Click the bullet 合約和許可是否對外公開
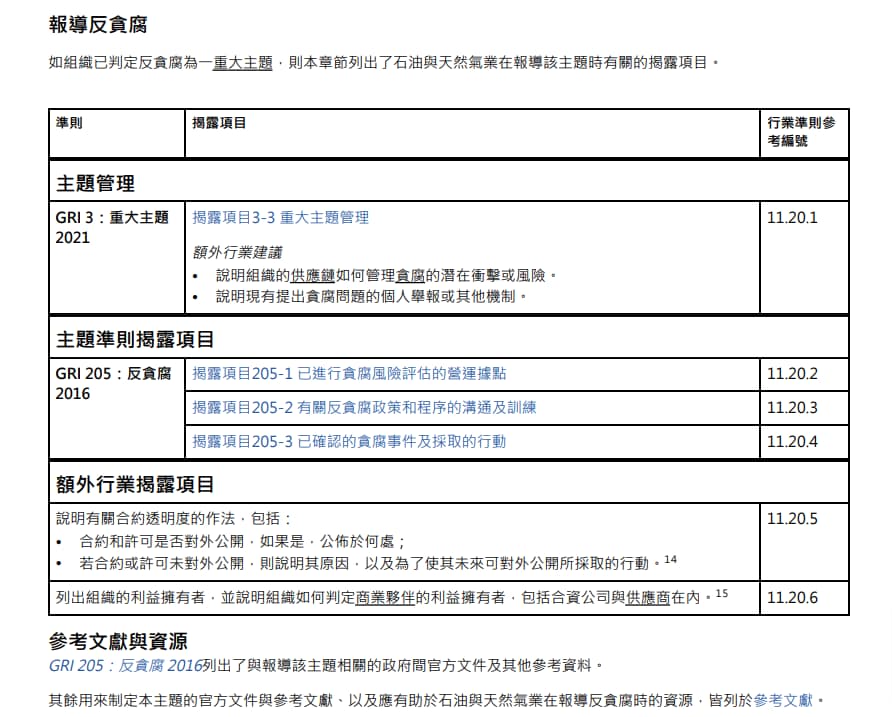This screenshot has width=892, height=717. (242, 541)
